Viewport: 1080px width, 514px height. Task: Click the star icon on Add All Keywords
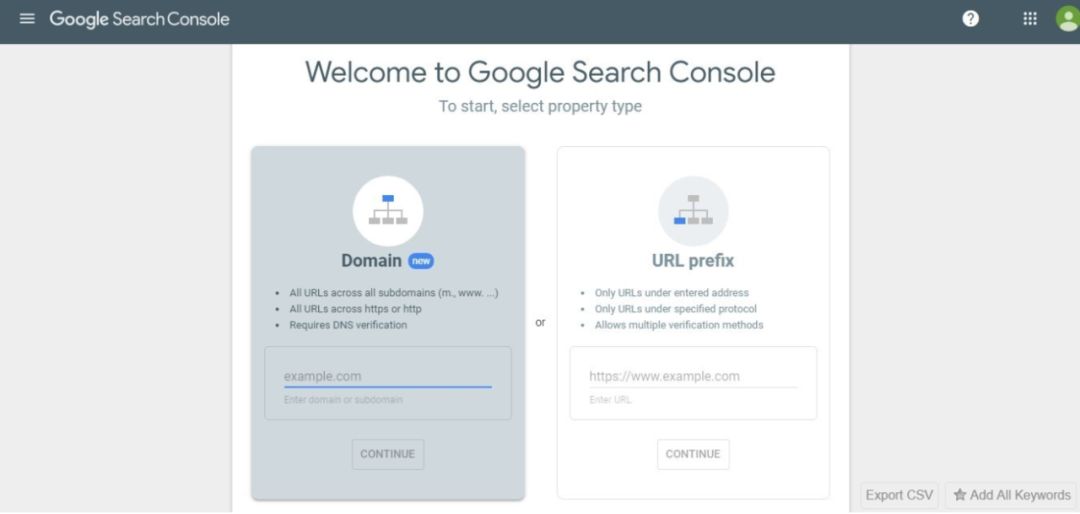click(960, 495)
